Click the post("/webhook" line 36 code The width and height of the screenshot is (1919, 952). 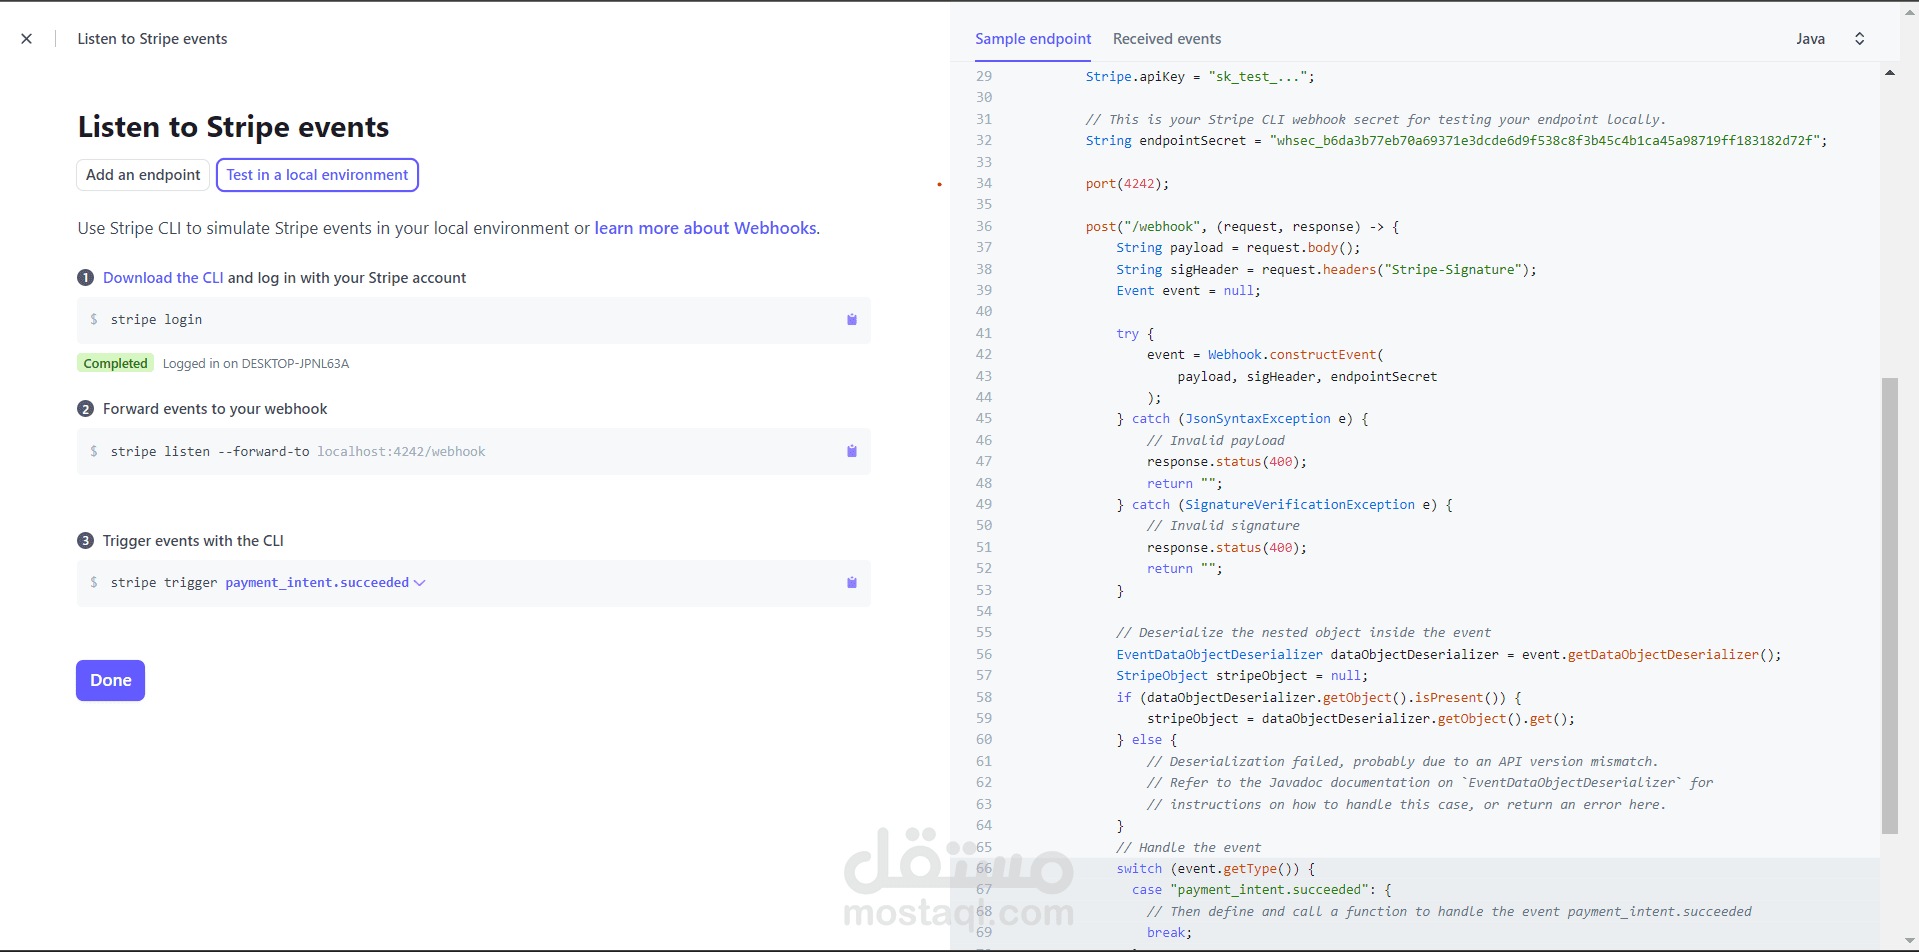click(1242, 227)
